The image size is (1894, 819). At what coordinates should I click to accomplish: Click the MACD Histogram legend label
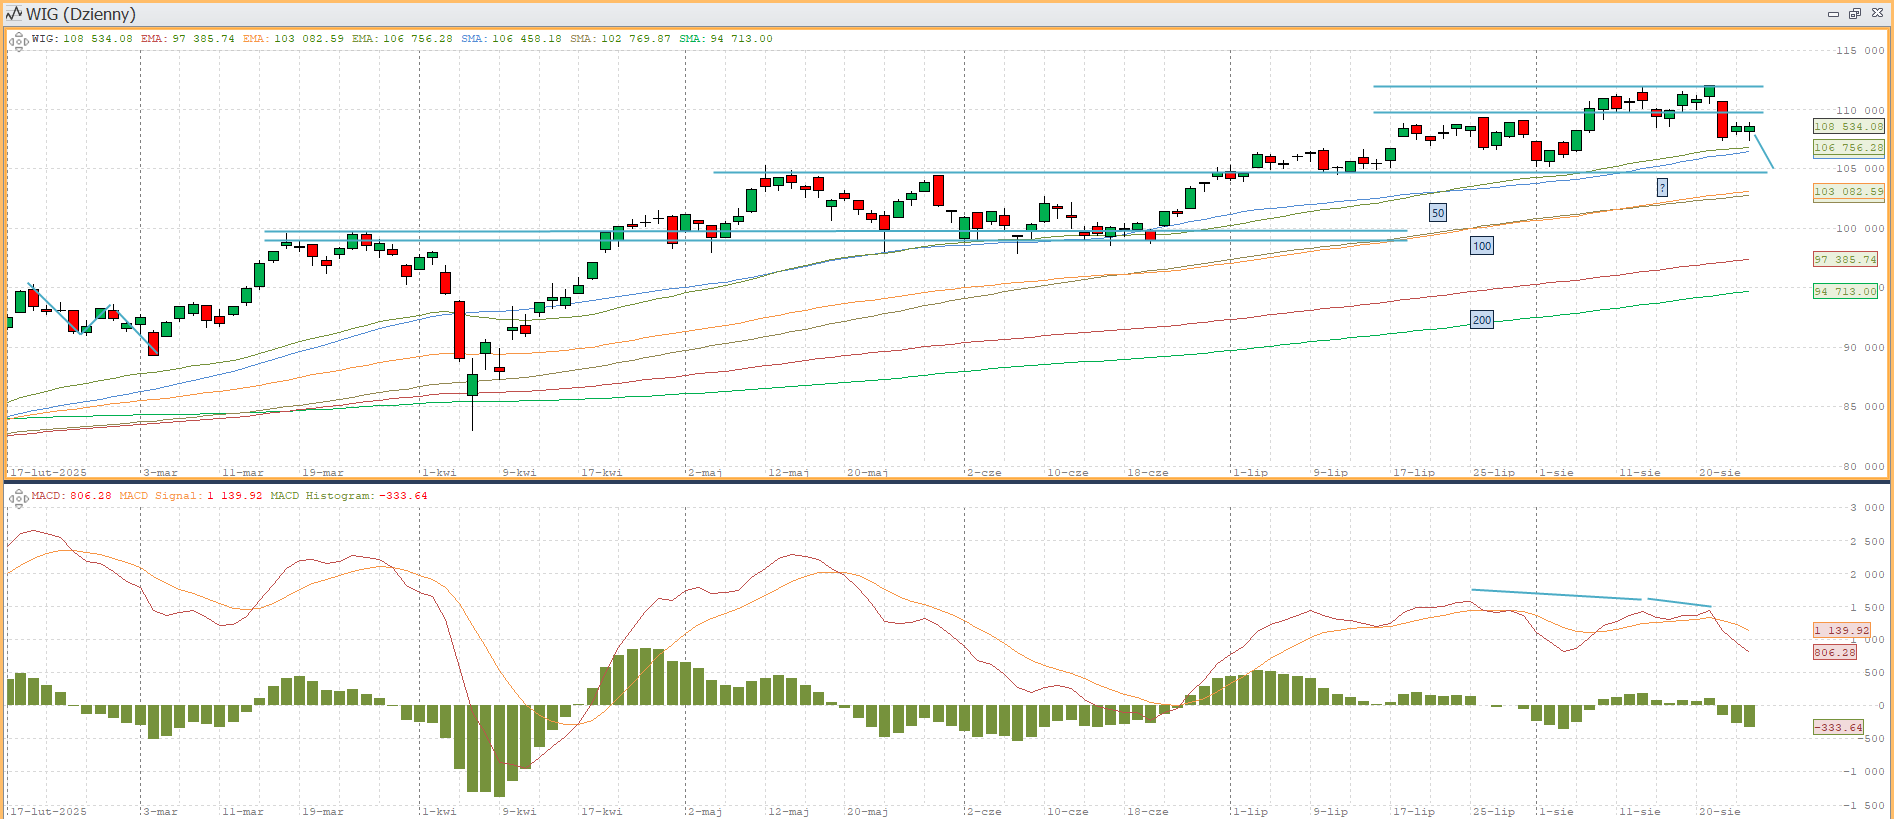(x=348, y=496)
